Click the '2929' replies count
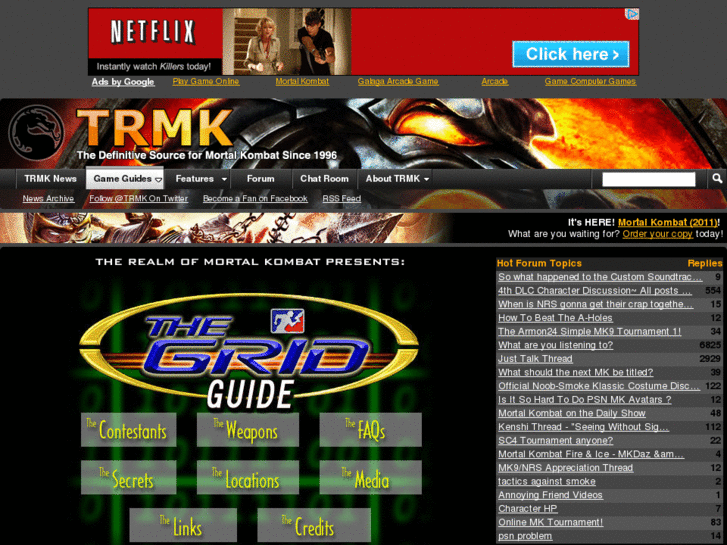Screen dimensions: 727x545 tap(710, 359)
